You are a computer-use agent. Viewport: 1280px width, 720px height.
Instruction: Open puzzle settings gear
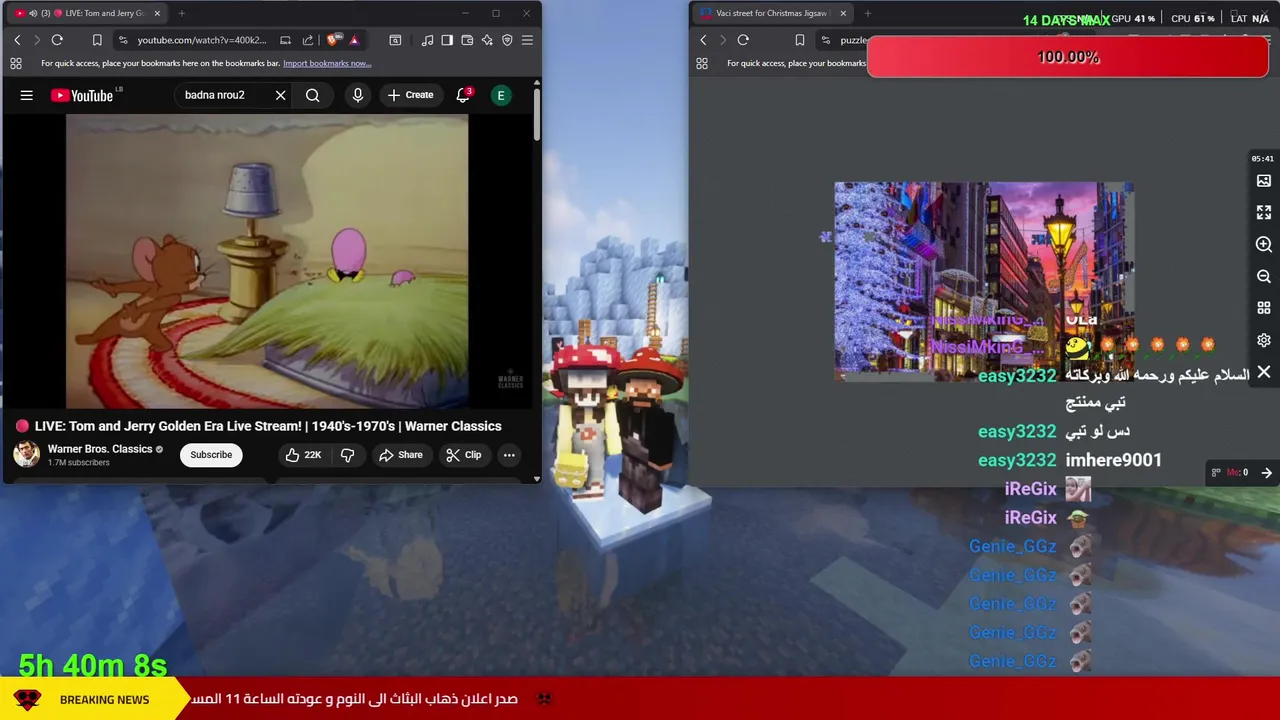tap(1264, 340)
